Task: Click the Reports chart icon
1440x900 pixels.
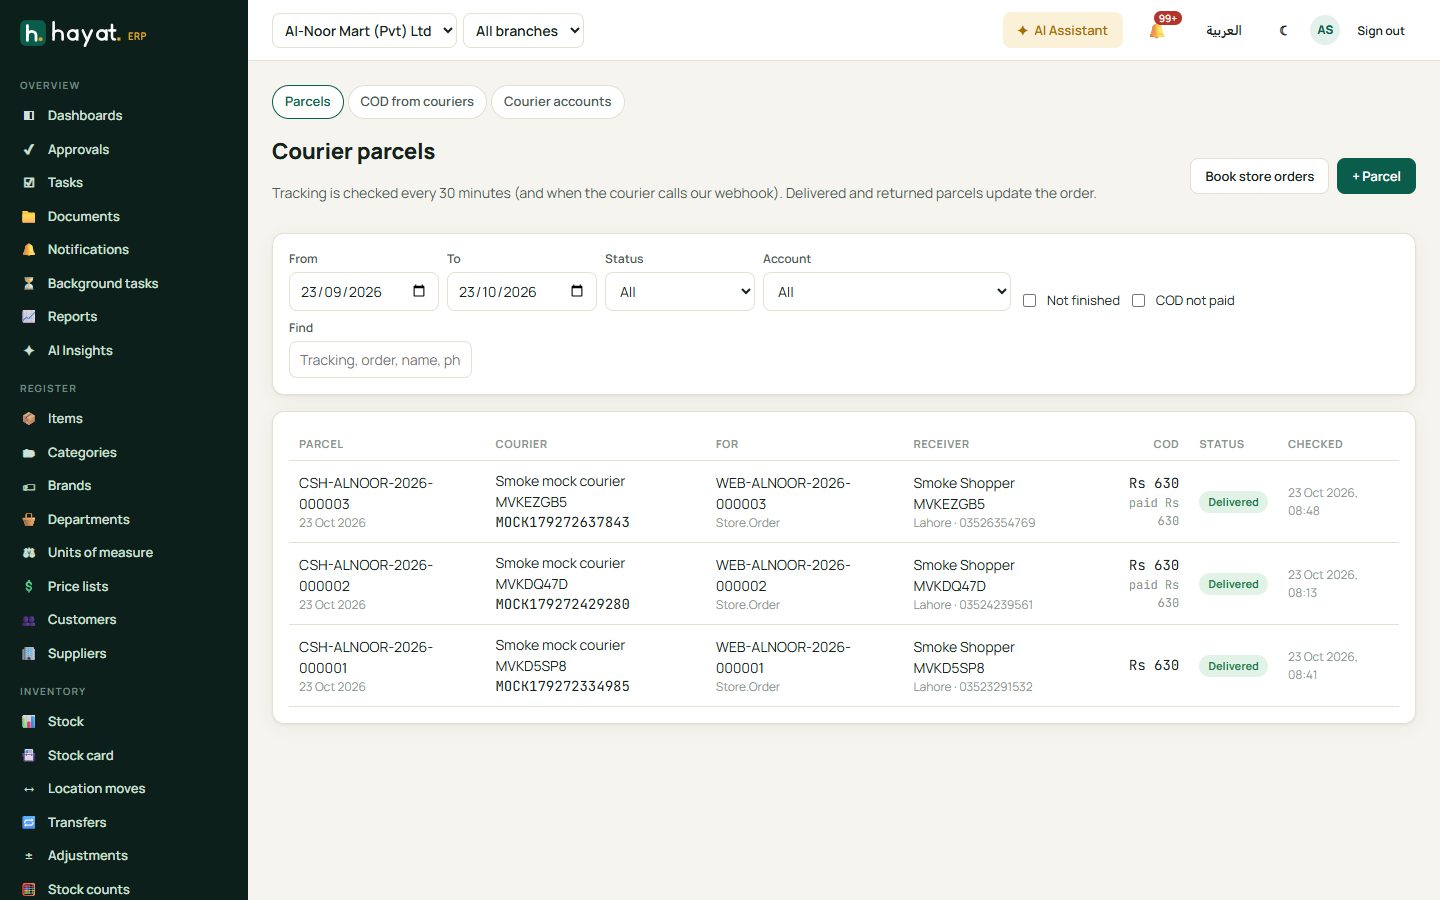Action: click(29, 317)
